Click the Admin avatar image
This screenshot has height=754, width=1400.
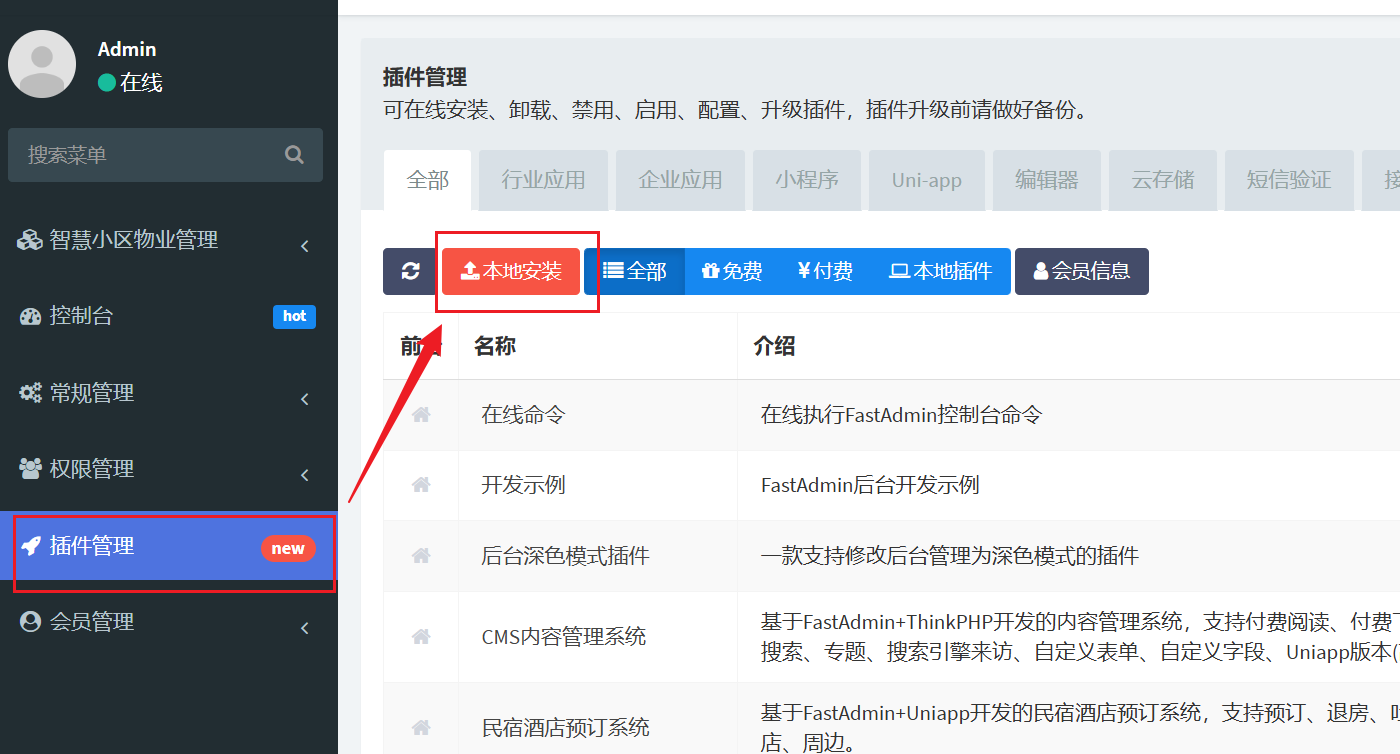click(x=42, y=64)
